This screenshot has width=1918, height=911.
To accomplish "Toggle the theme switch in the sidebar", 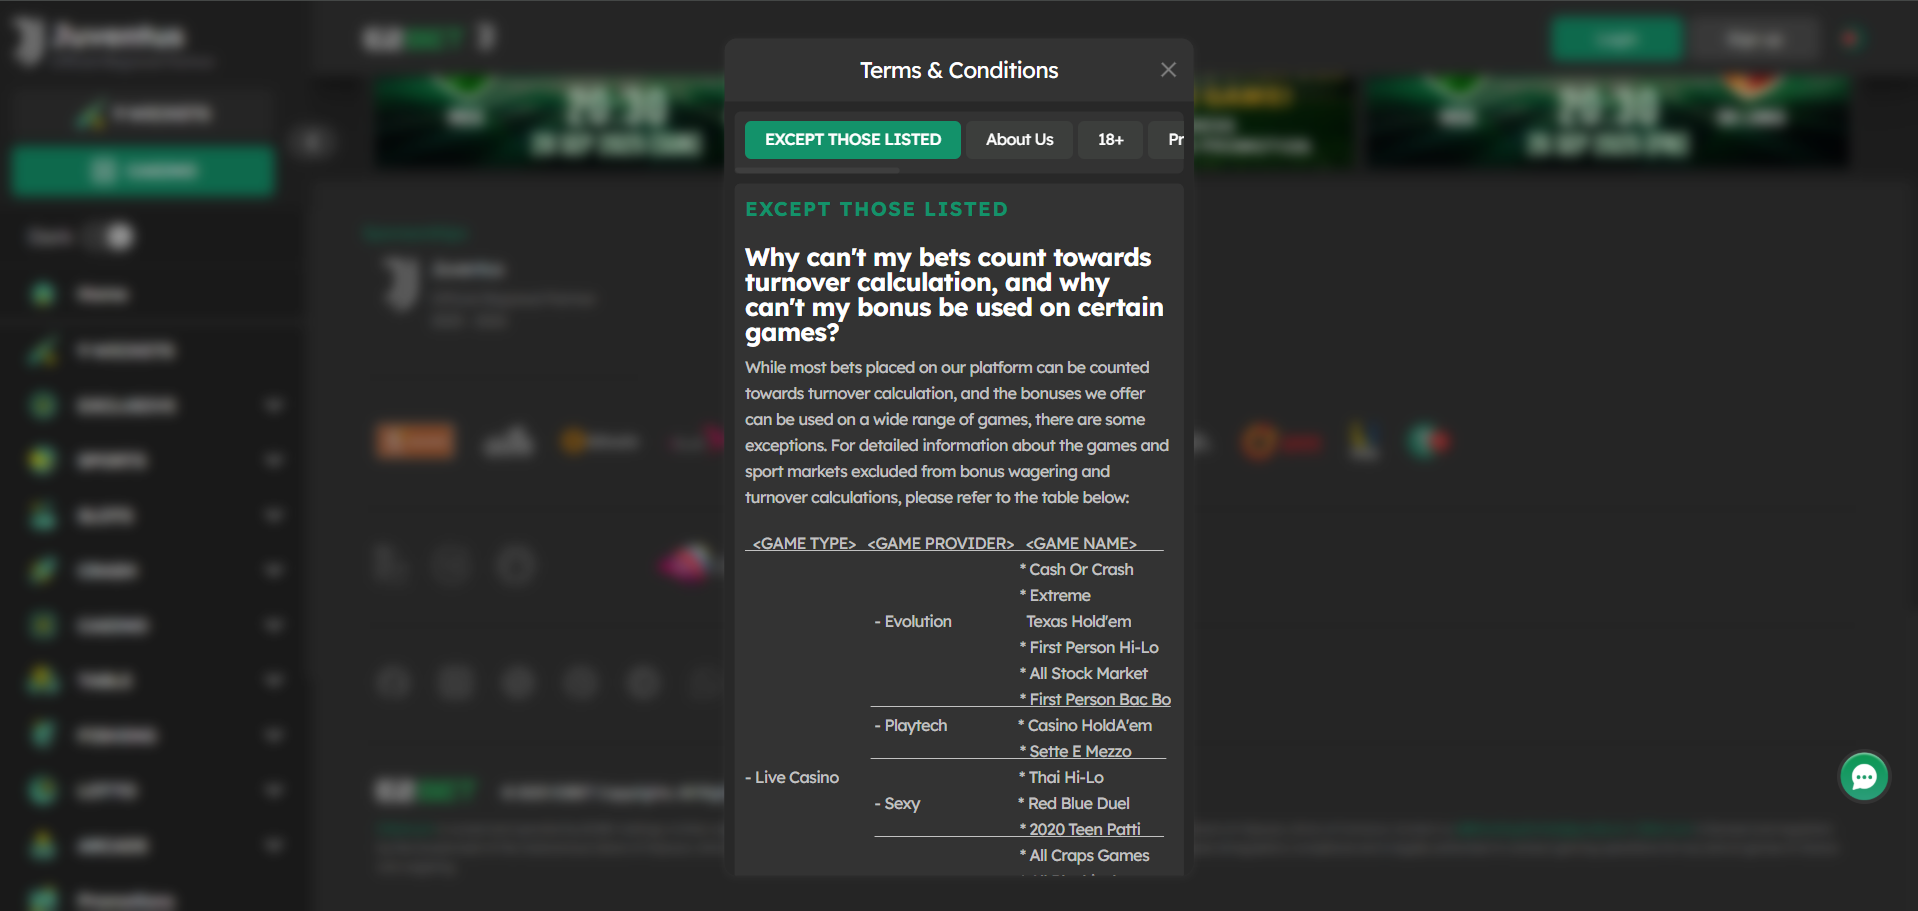I will tap(112, 237).
